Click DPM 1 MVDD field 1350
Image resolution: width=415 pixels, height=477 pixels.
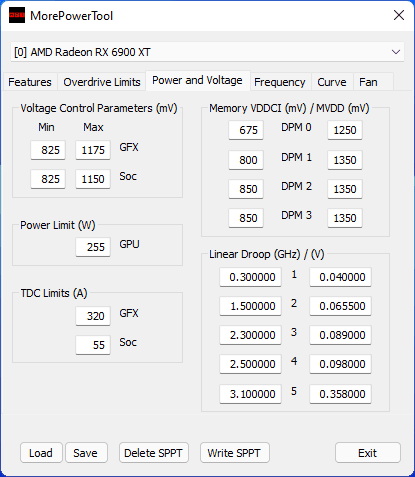click(345, 160)
